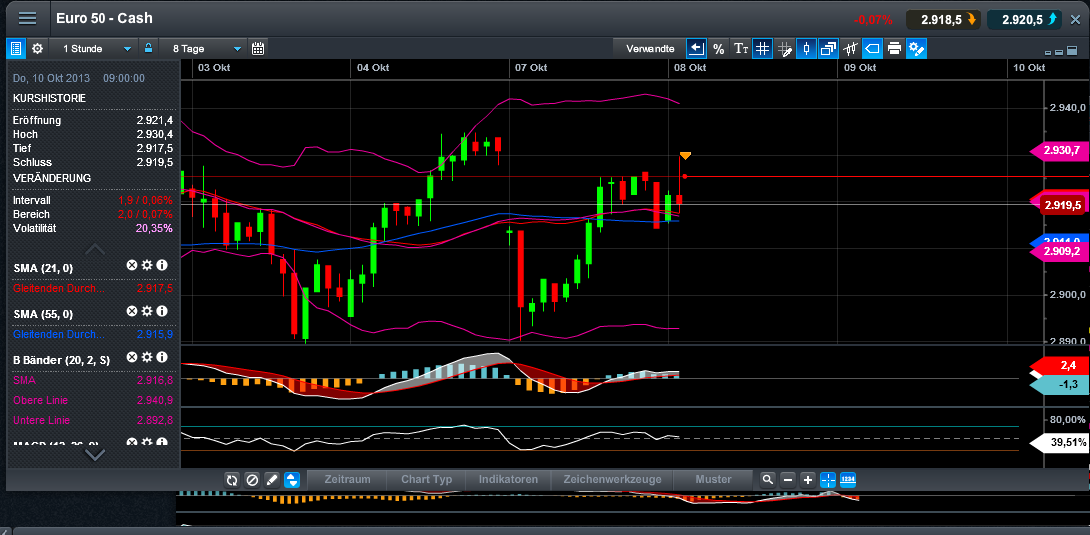Click the refresh chart icon
The image size is (1090, 535).
pyautogui.click(x=232, y=479)
